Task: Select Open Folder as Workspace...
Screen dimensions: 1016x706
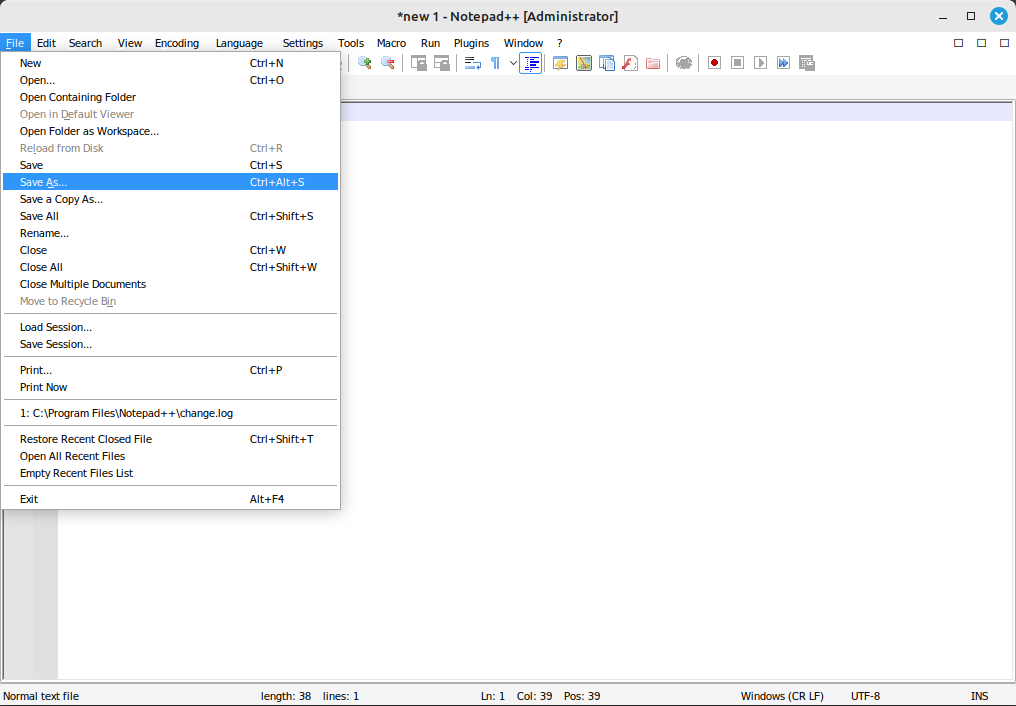Action: click(x=170, y=131)
